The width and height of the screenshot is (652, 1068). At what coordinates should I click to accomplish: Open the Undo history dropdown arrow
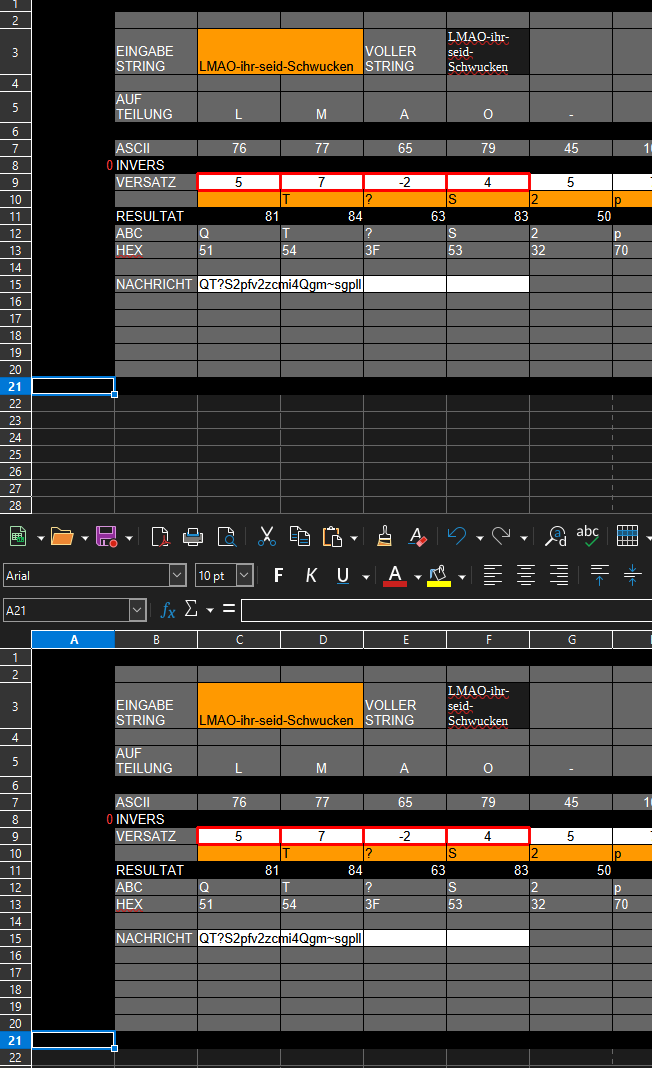click(480, 538)
